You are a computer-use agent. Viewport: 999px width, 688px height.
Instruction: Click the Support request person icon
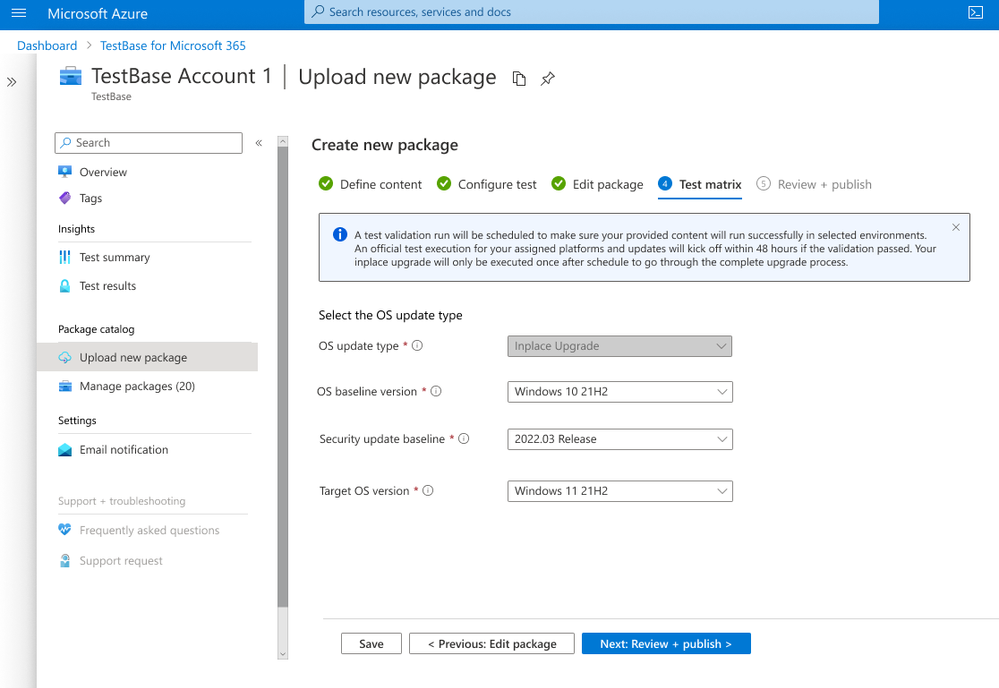coord(65,561)
